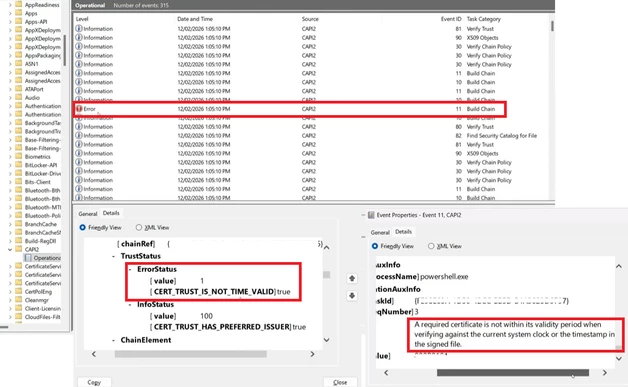
Task: Collapse the ErrorStatus node
Action: [x=130, y=269]
